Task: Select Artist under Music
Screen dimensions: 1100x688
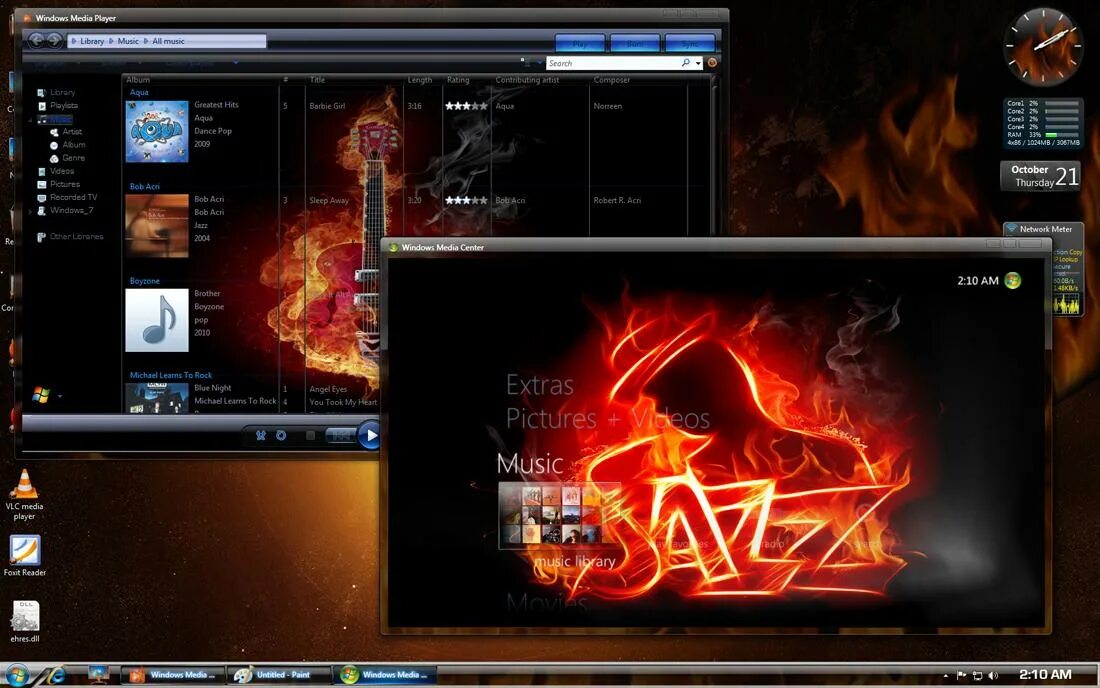Action: tap(72, 131)
